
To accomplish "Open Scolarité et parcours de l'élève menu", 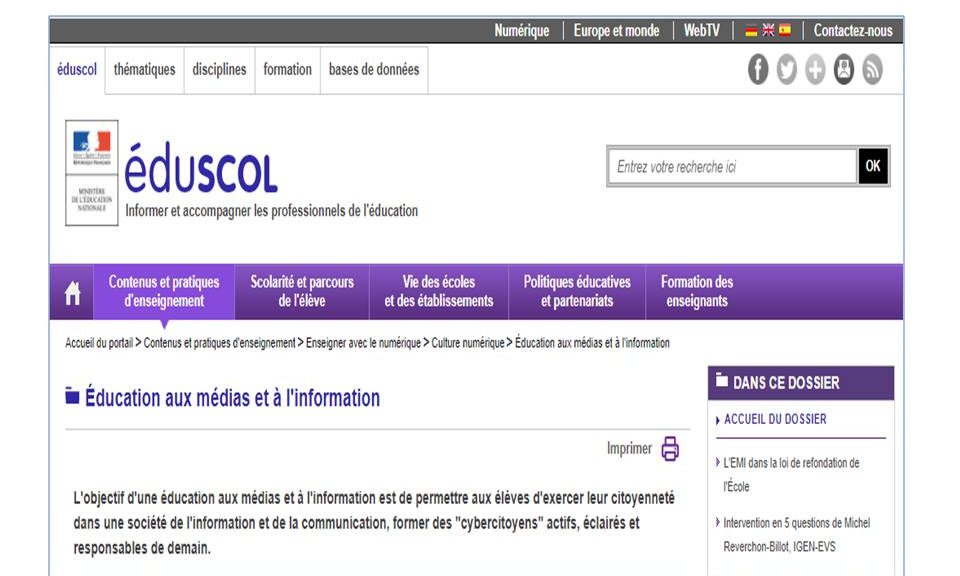I will [302, 292].
